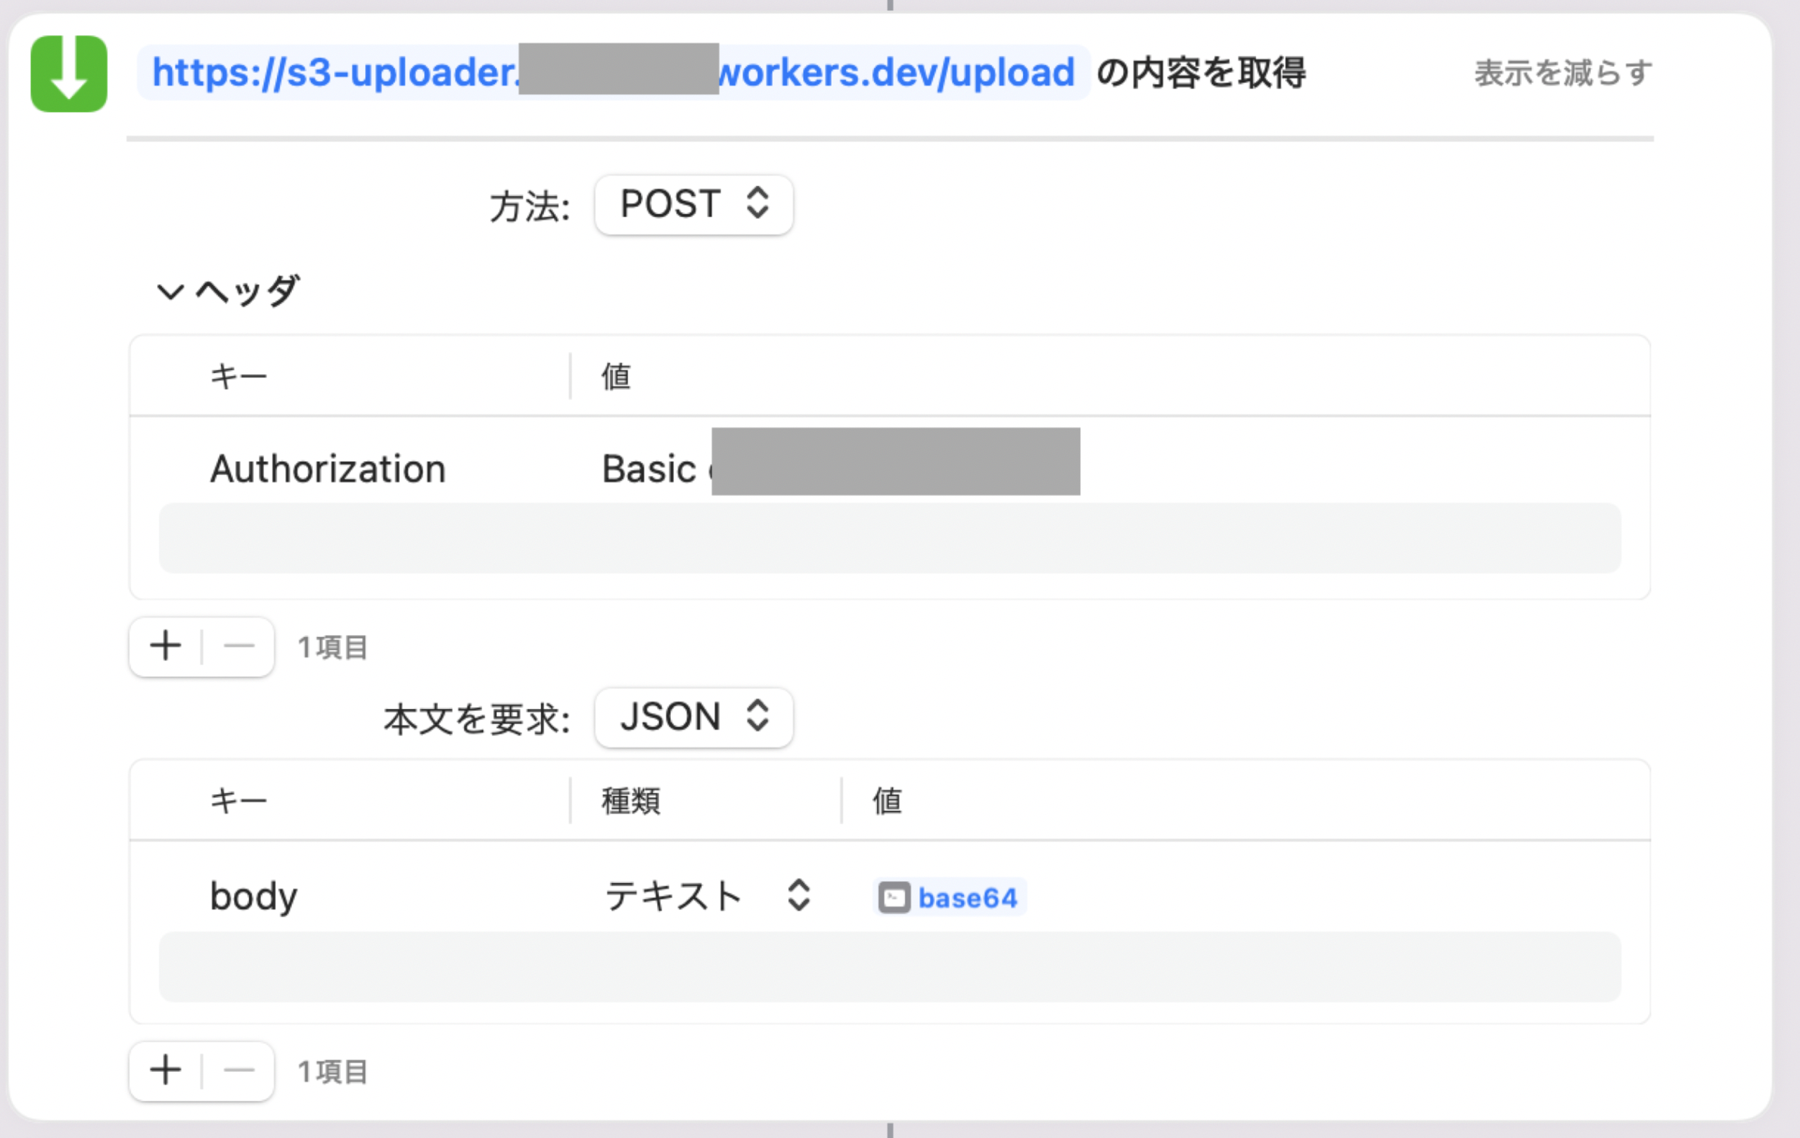Screen dimensions: 1800x1138
Task: Click the POST stepper arrows
Action: (x=757, y=204)
